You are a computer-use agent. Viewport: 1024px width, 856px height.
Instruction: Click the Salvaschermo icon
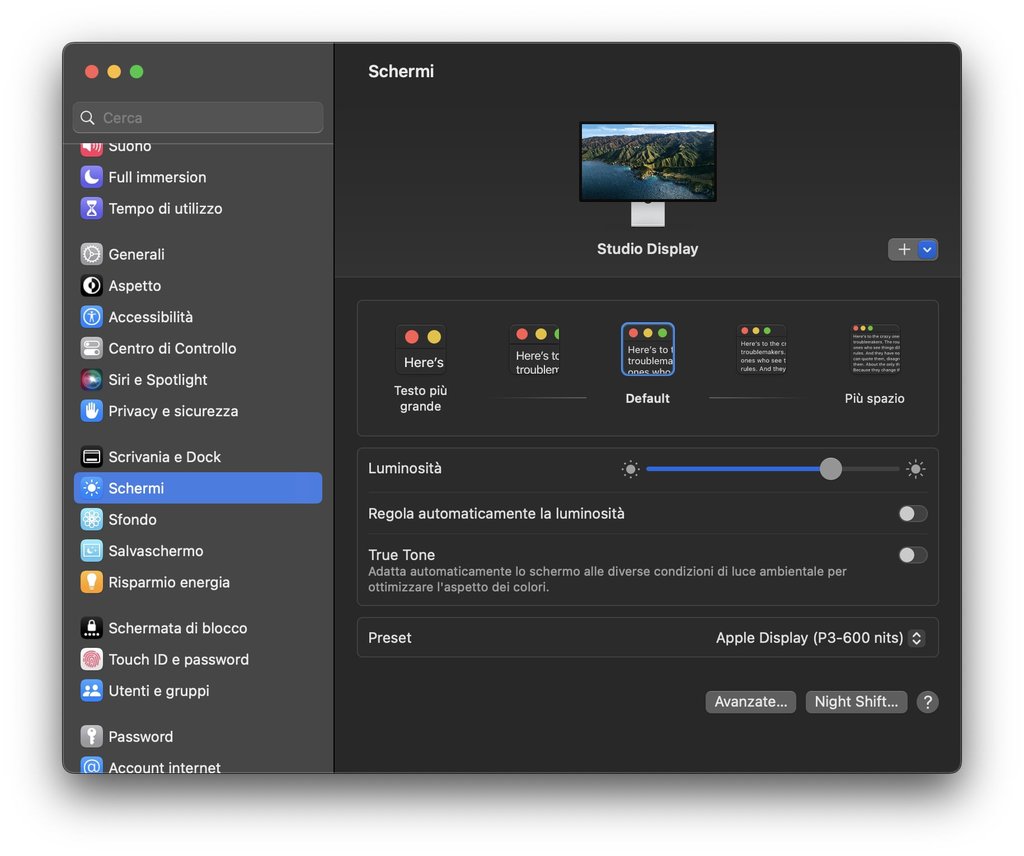click(x=91, y=550)
